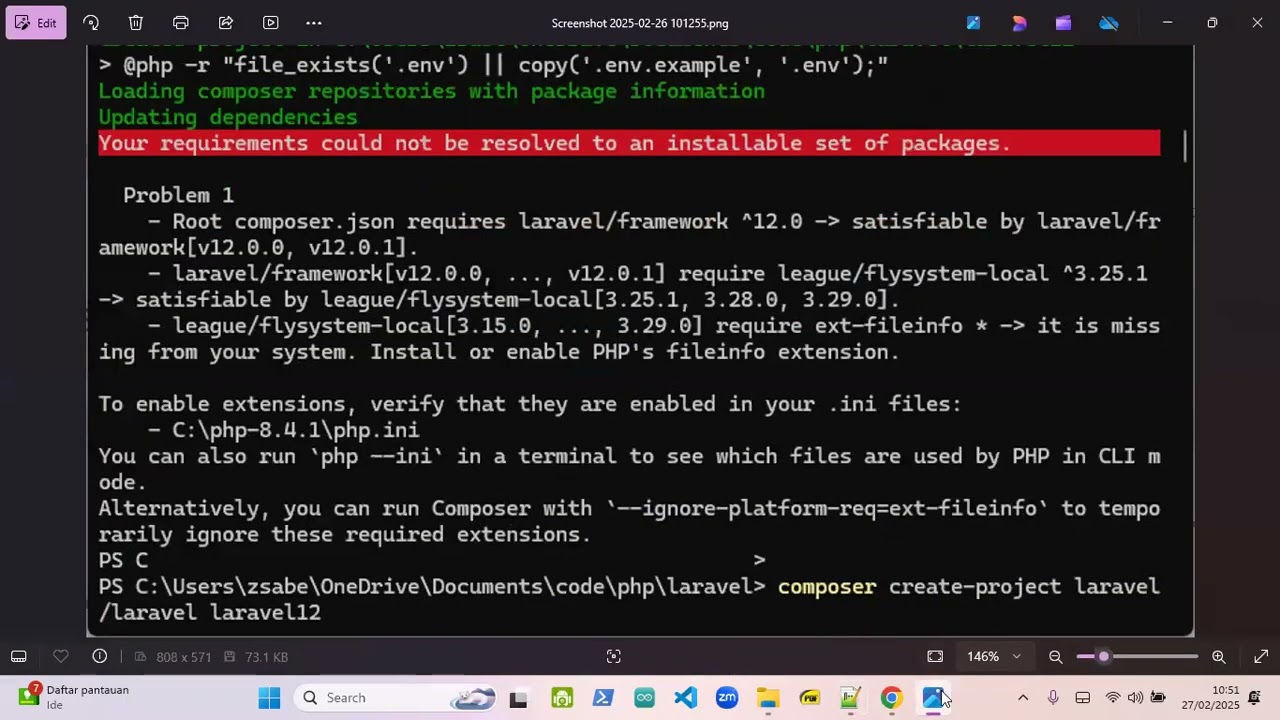The height and width of the screenshot is (720, 1280).
Task: Click the OneDrive crossed-out cloud icon
Action: [x=1109, y=23]
